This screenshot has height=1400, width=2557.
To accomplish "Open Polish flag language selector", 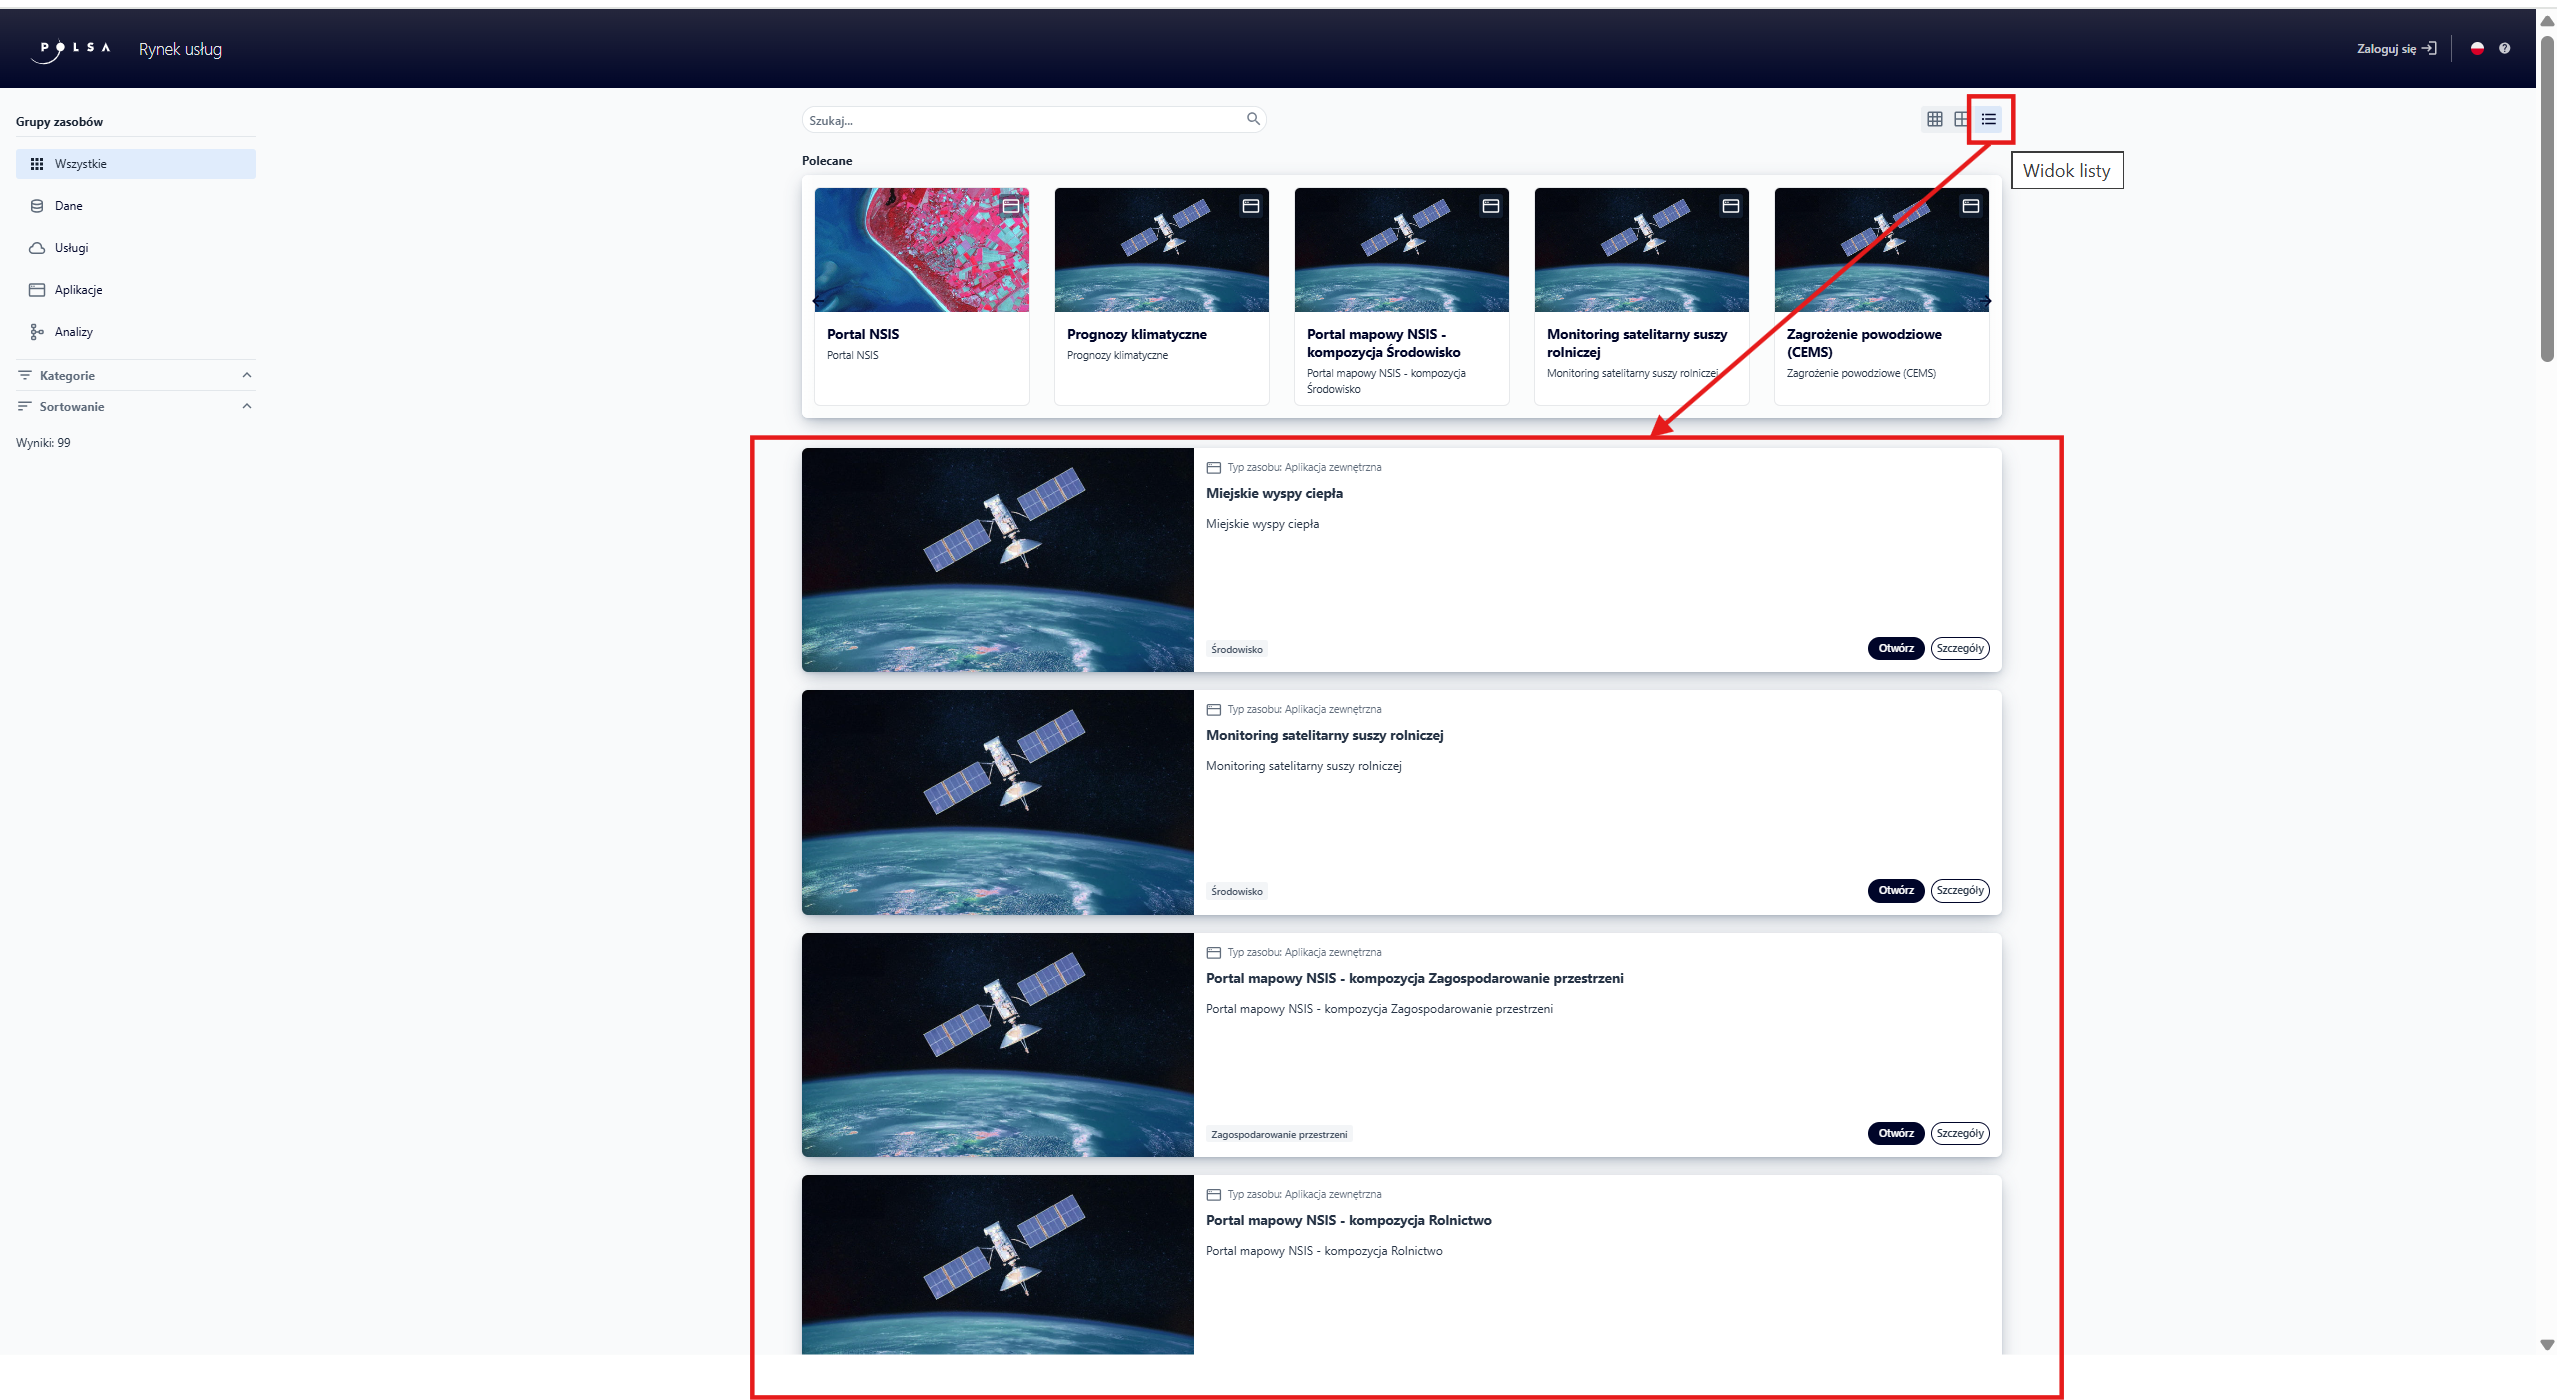I will [x=2477, y=48].
